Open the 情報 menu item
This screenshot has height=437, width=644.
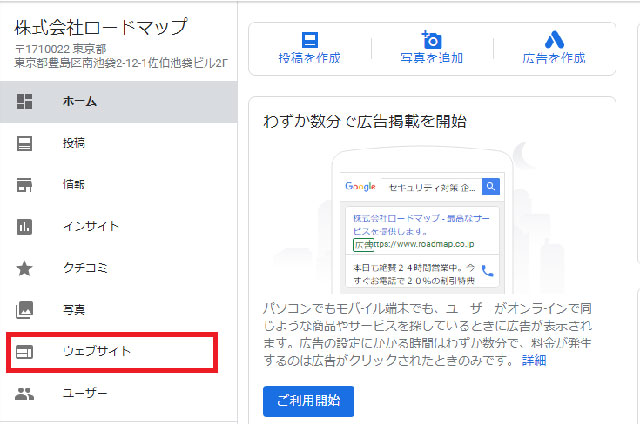(119, 185)
